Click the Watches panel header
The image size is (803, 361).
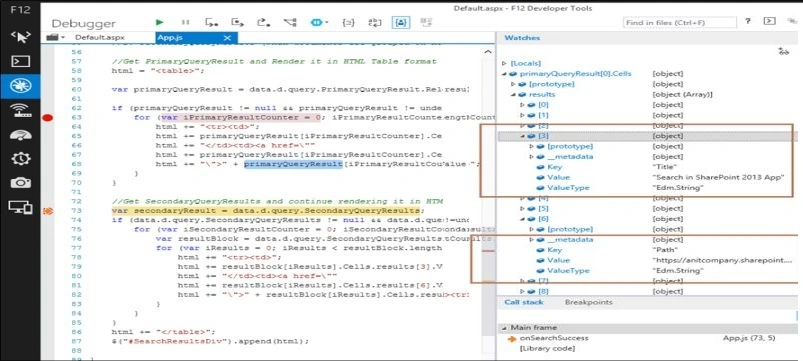pyautogui.click(x=522, y=38)
